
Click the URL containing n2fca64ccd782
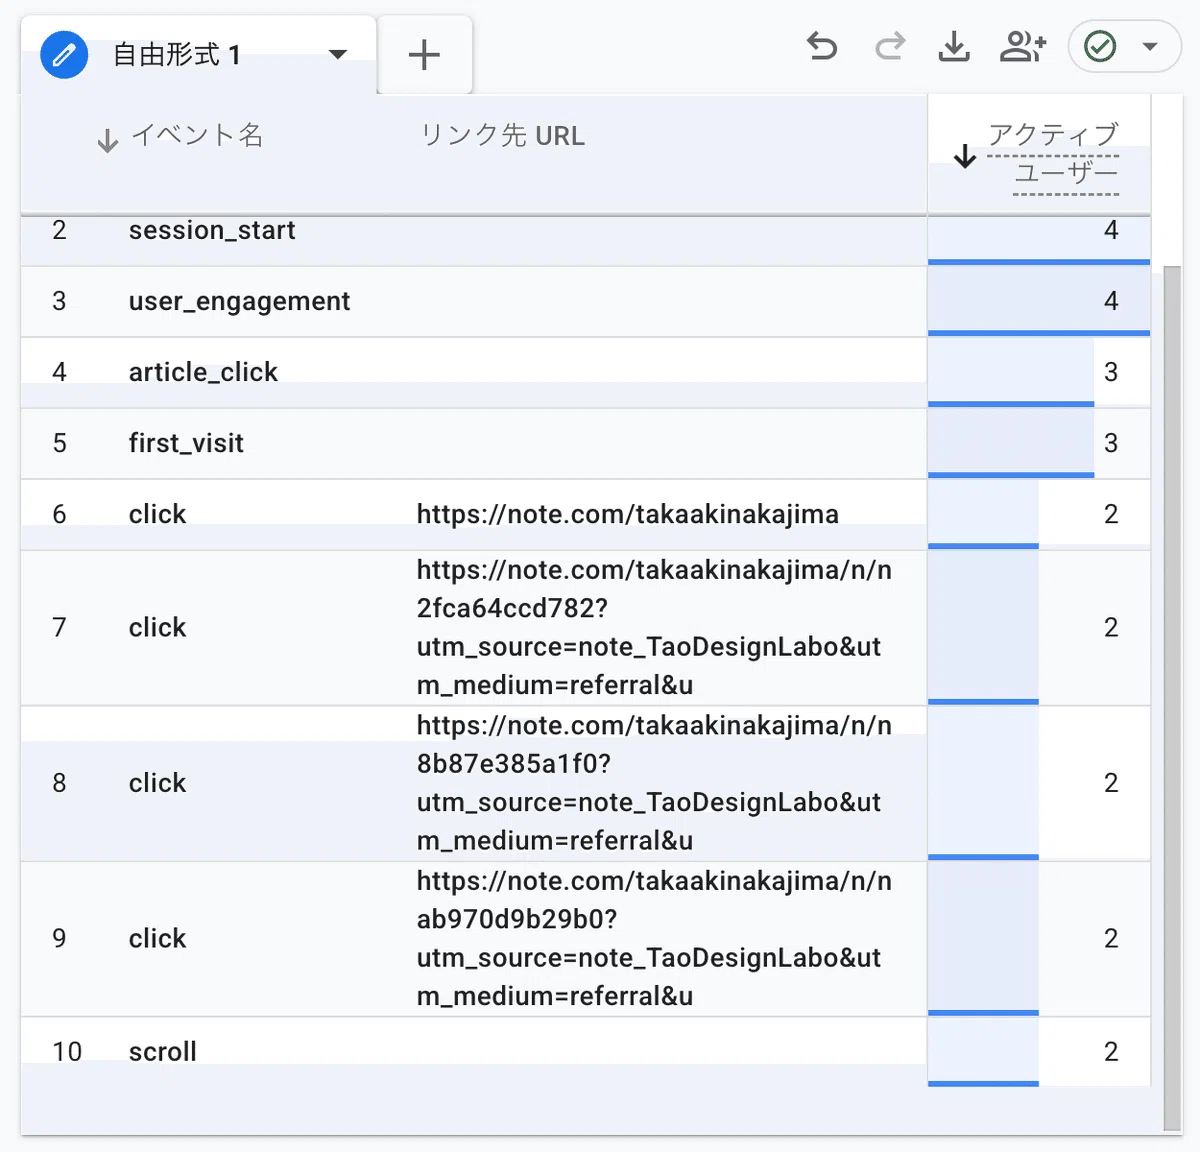click(654, 627)
